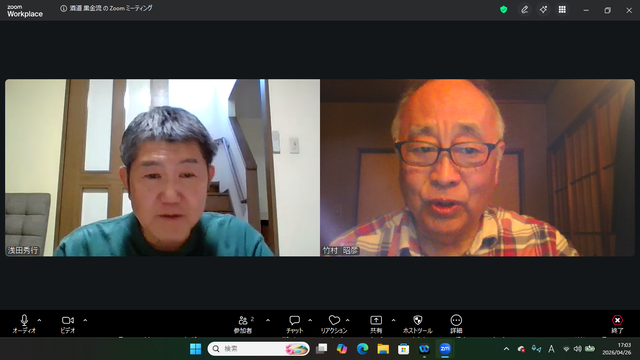Check the battery tray icon
640x360 pixels.
[x=590, y=349]
